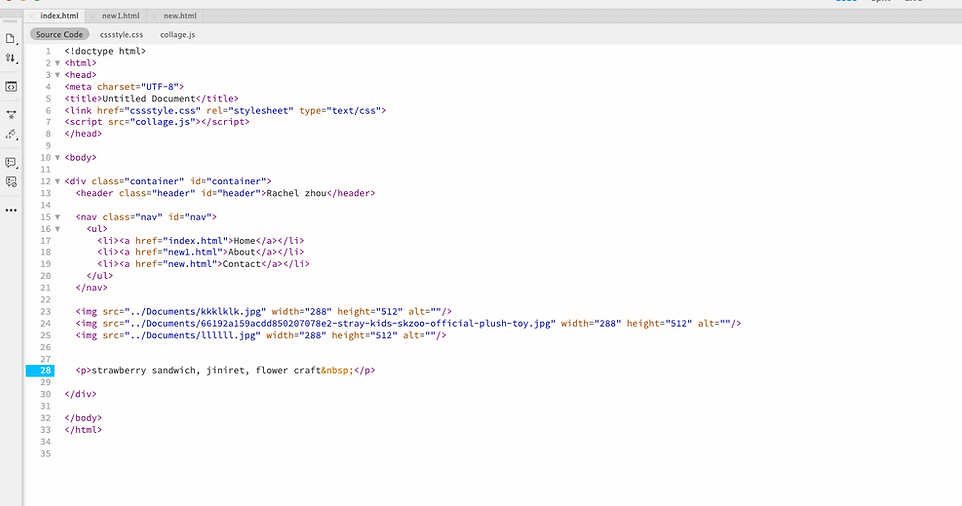The height and width of the screenshot is (506, 962).
Task: Collapse the nav block on line 15
Action: [58, 217]
